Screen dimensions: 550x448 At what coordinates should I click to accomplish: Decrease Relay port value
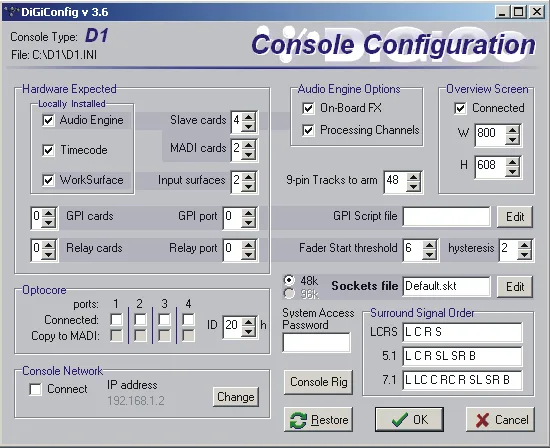(x=248, y=254)
